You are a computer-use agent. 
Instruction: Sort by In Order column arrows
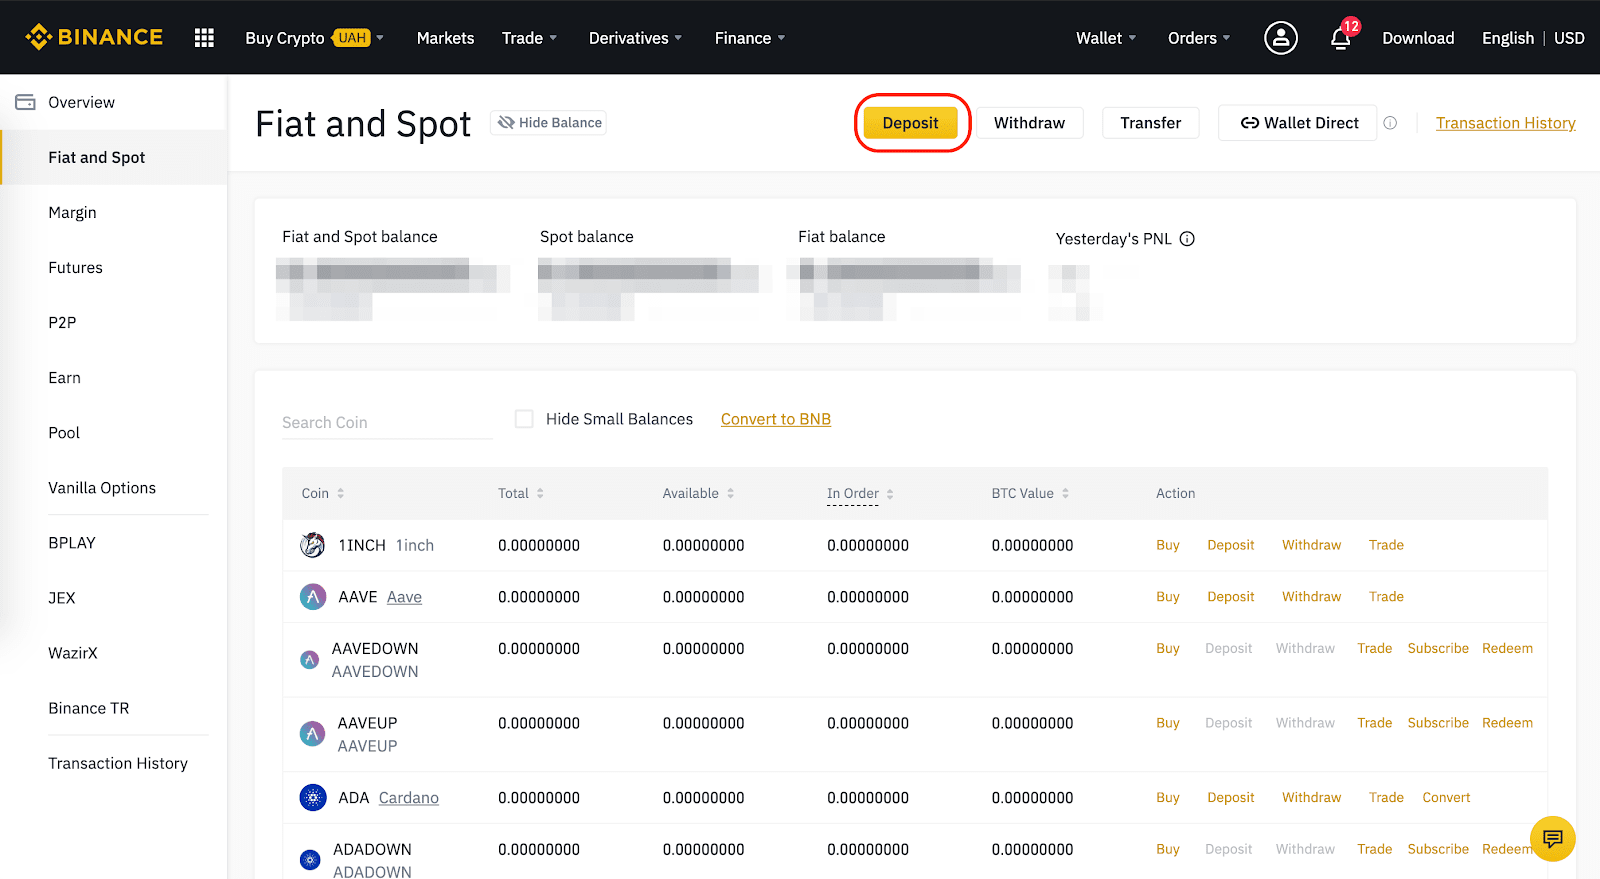890,494
